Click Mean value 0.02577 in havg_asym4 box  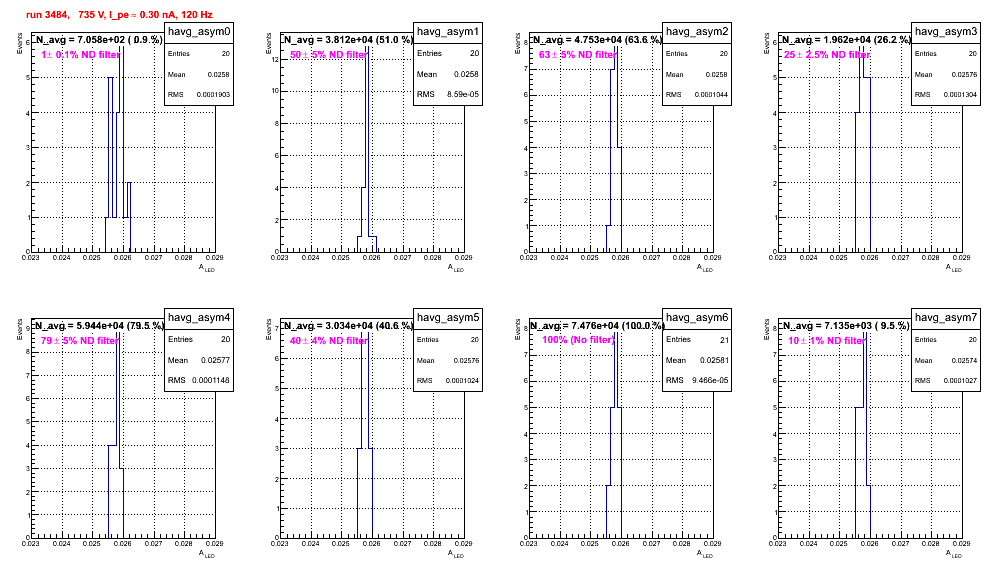(x=215, y=360)
